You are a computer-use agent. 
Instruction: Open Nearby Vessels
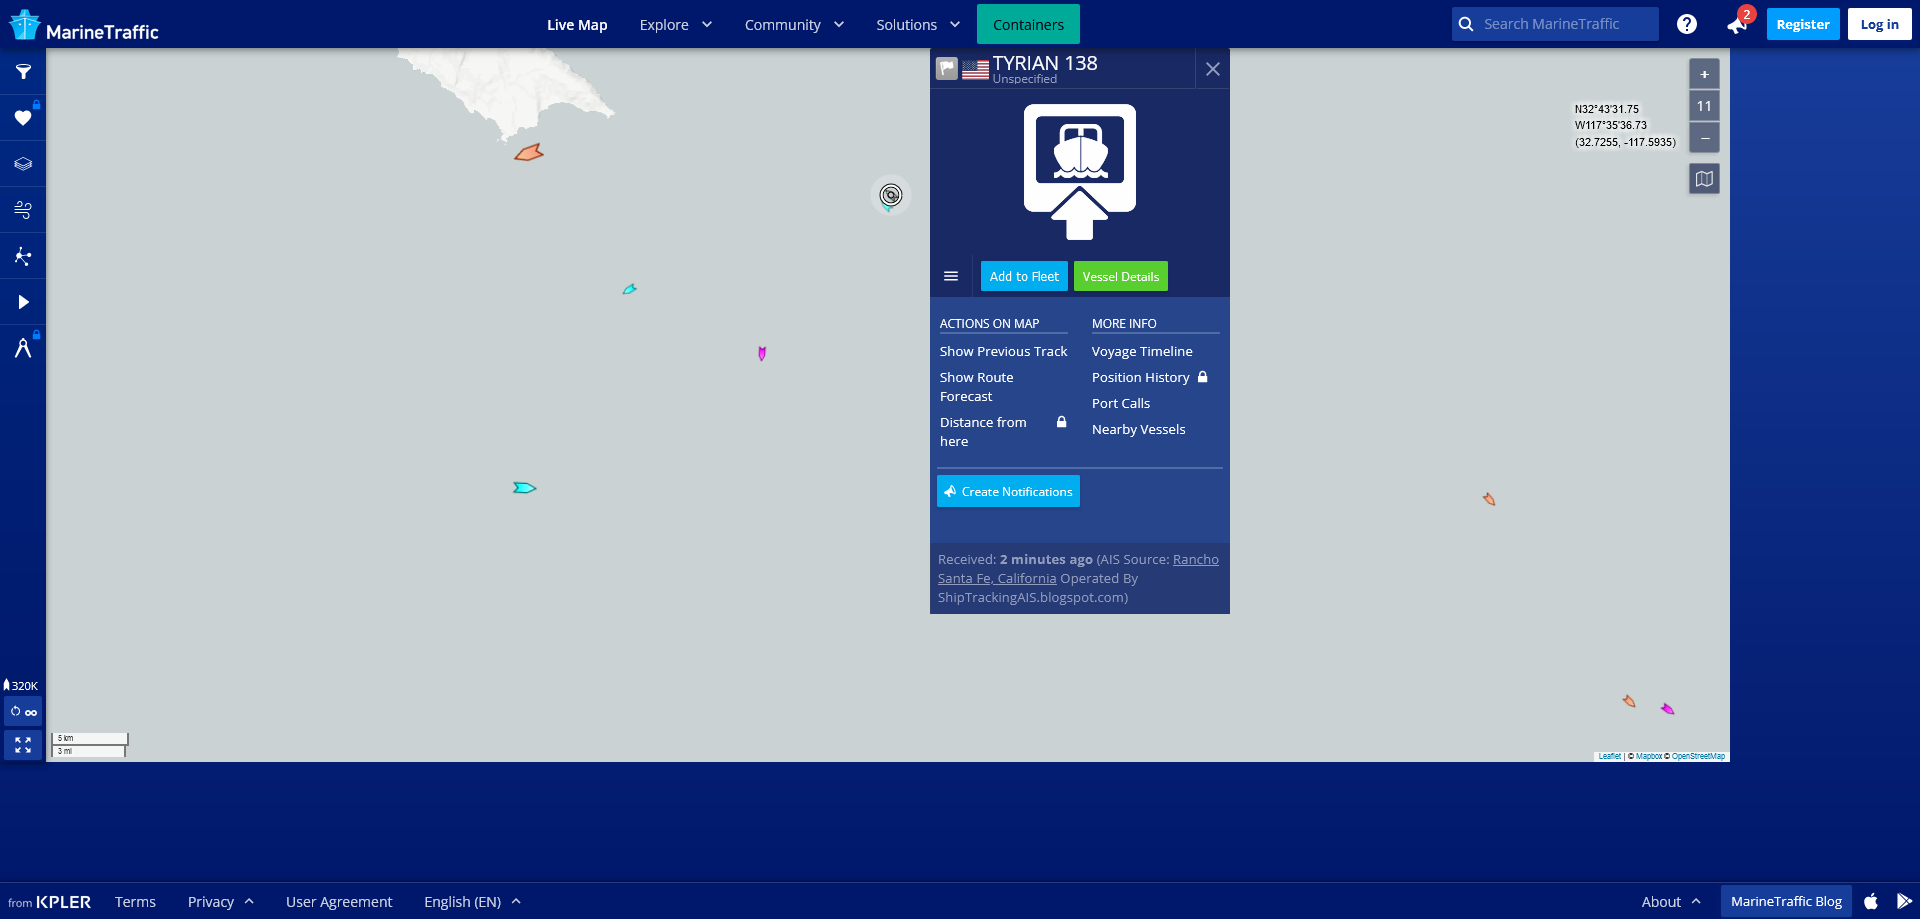pyautogui.click(x=1138, y=429)
